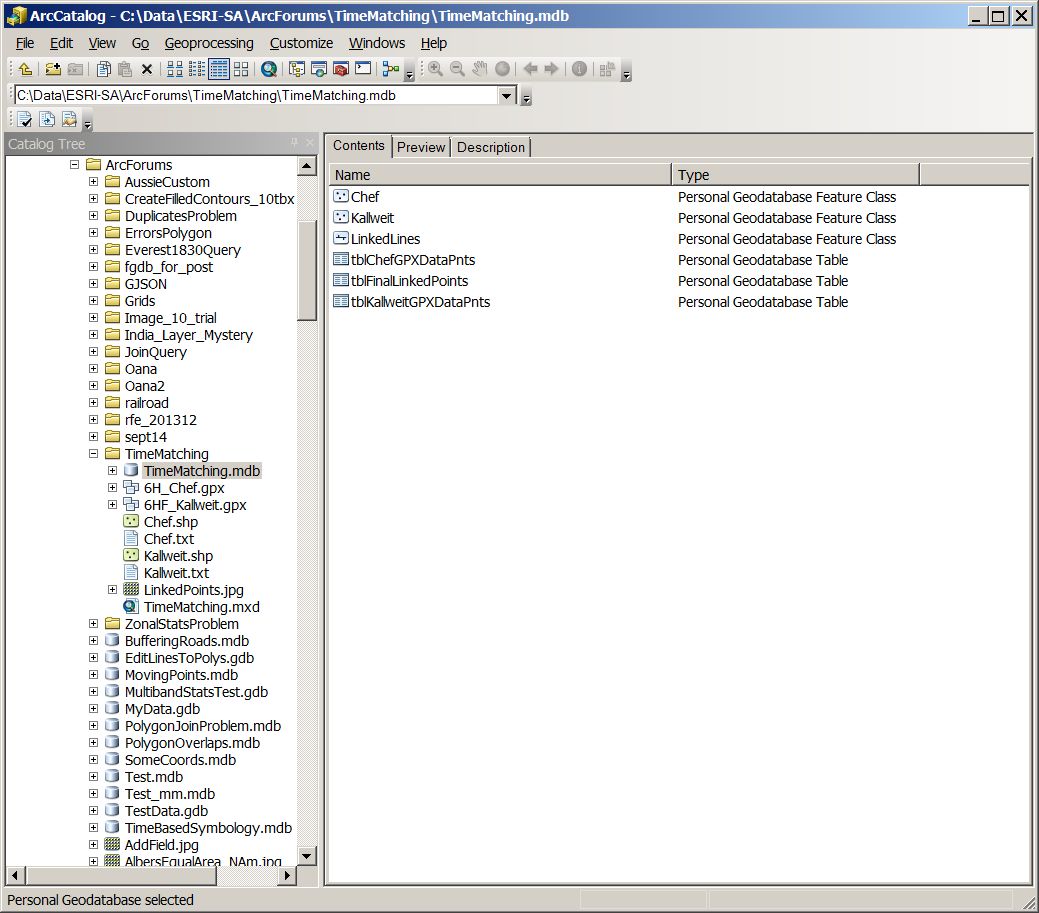The height and width of the screenshot is (913, 1039).
Task: Click the Validate Metadata icon
Action: (25, 119)
